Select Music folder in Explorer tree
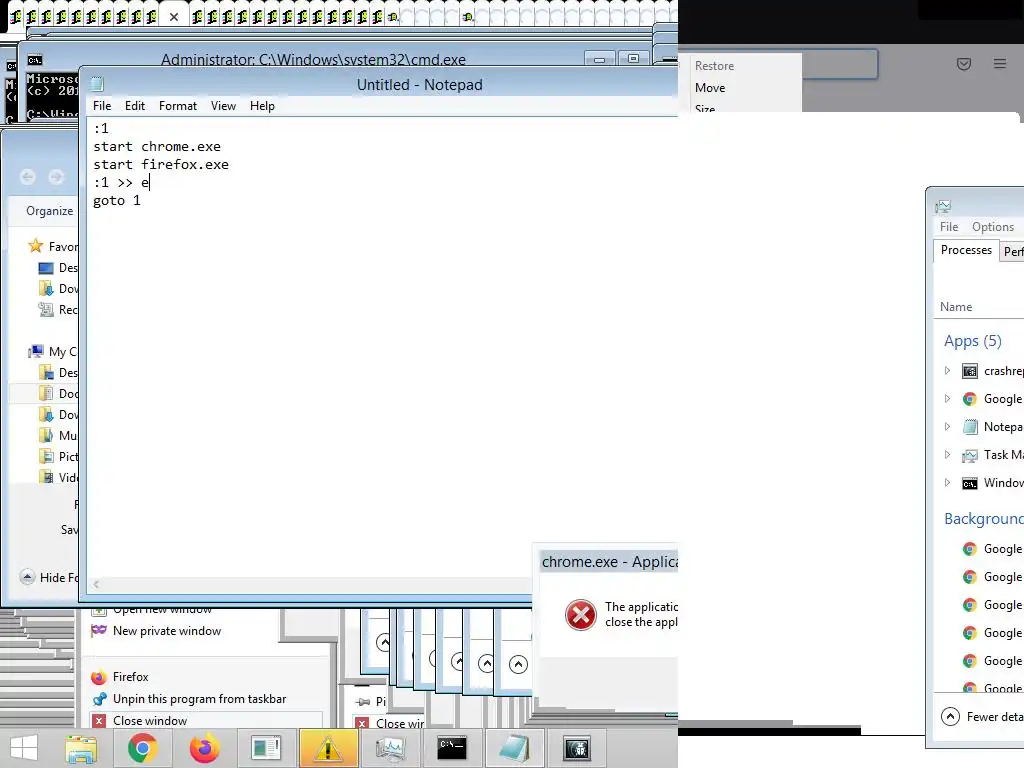The width and height of the screenshot is (1024, 768). point(58,436)
